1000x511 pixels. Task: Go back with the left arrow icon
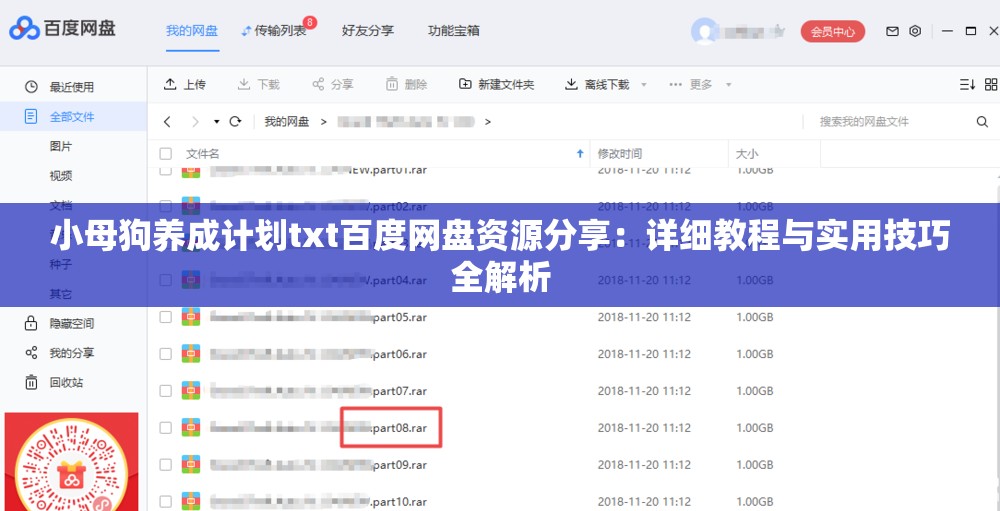pos(167,122)
